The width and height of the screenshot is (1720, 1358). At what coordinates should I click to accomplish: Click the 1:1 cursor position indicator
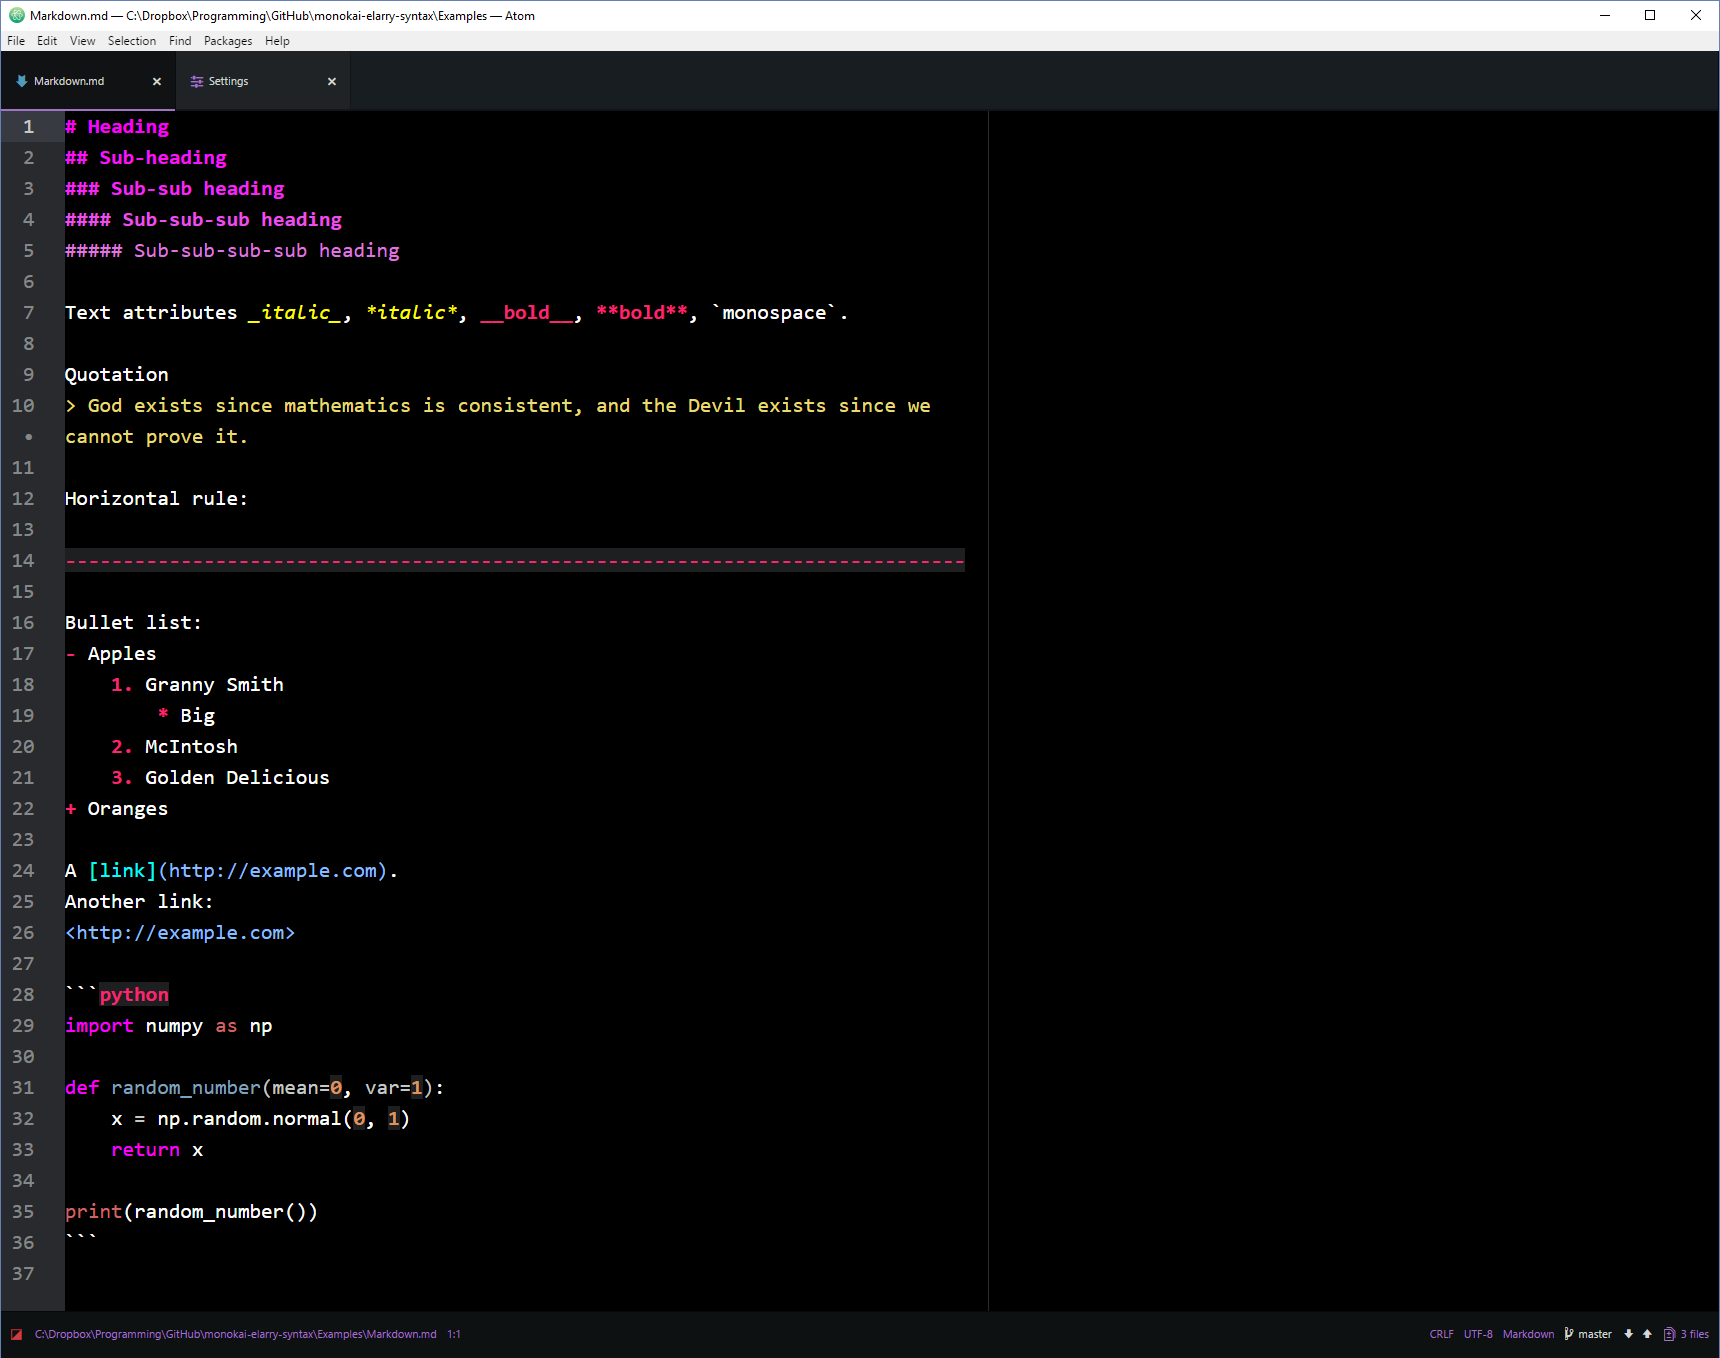point(454,1334)
